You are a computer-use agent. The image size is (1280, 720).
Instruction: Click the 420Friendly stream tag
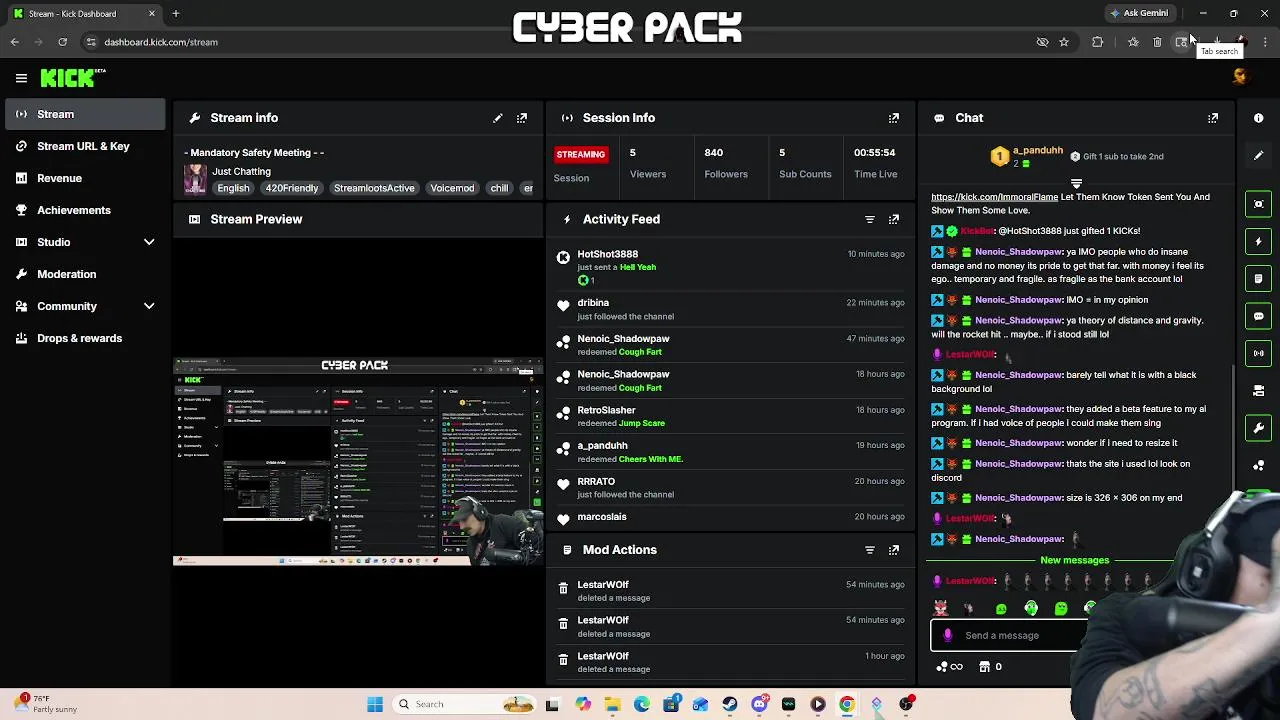[292, 188]
